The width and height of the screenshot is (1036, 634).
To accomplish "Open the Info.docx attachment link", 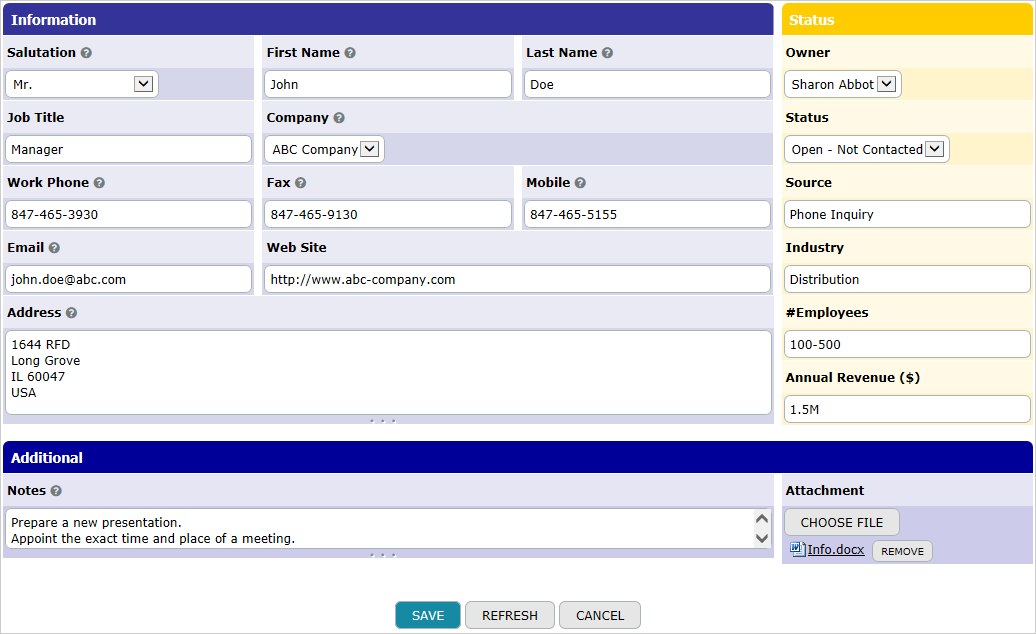I will point(836,549).
